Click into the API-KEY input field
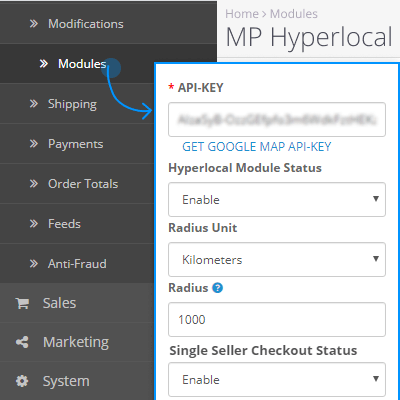Image resolution: width=400 pixels, height=400 pixels. tap(277, 119)
